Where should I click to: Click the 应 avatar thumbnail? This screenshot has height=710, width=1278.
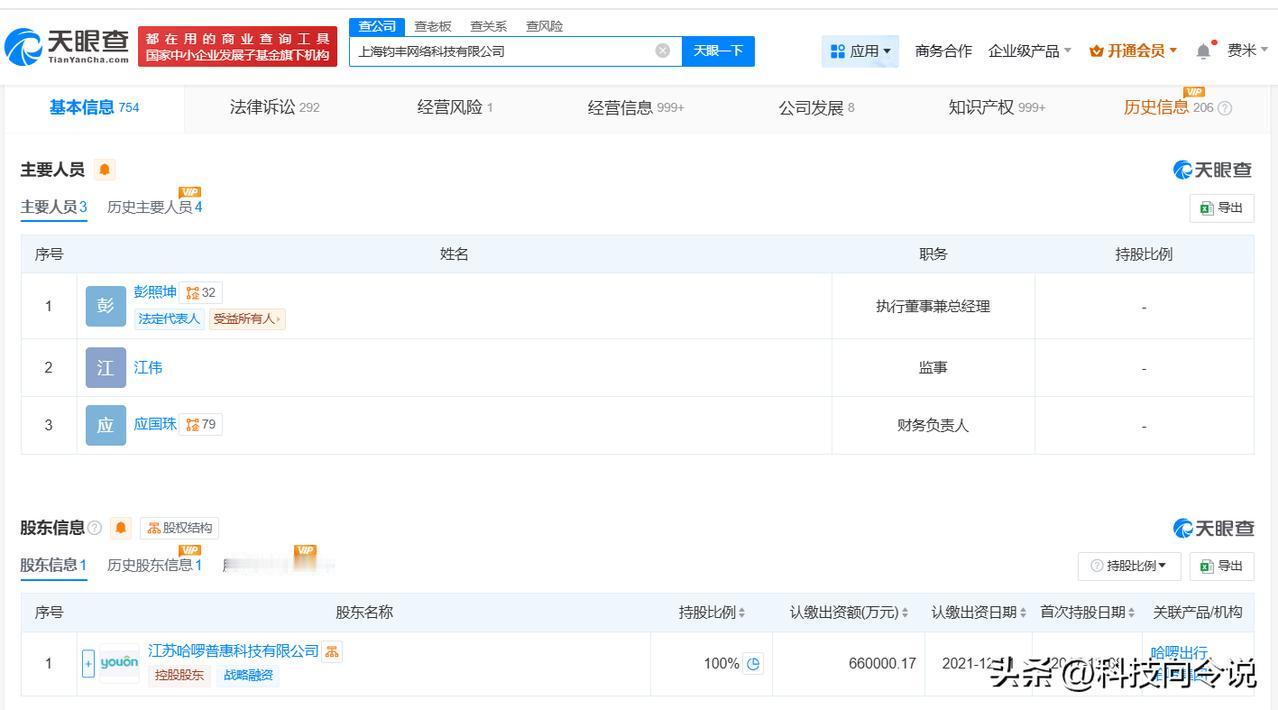click(106, 425)
